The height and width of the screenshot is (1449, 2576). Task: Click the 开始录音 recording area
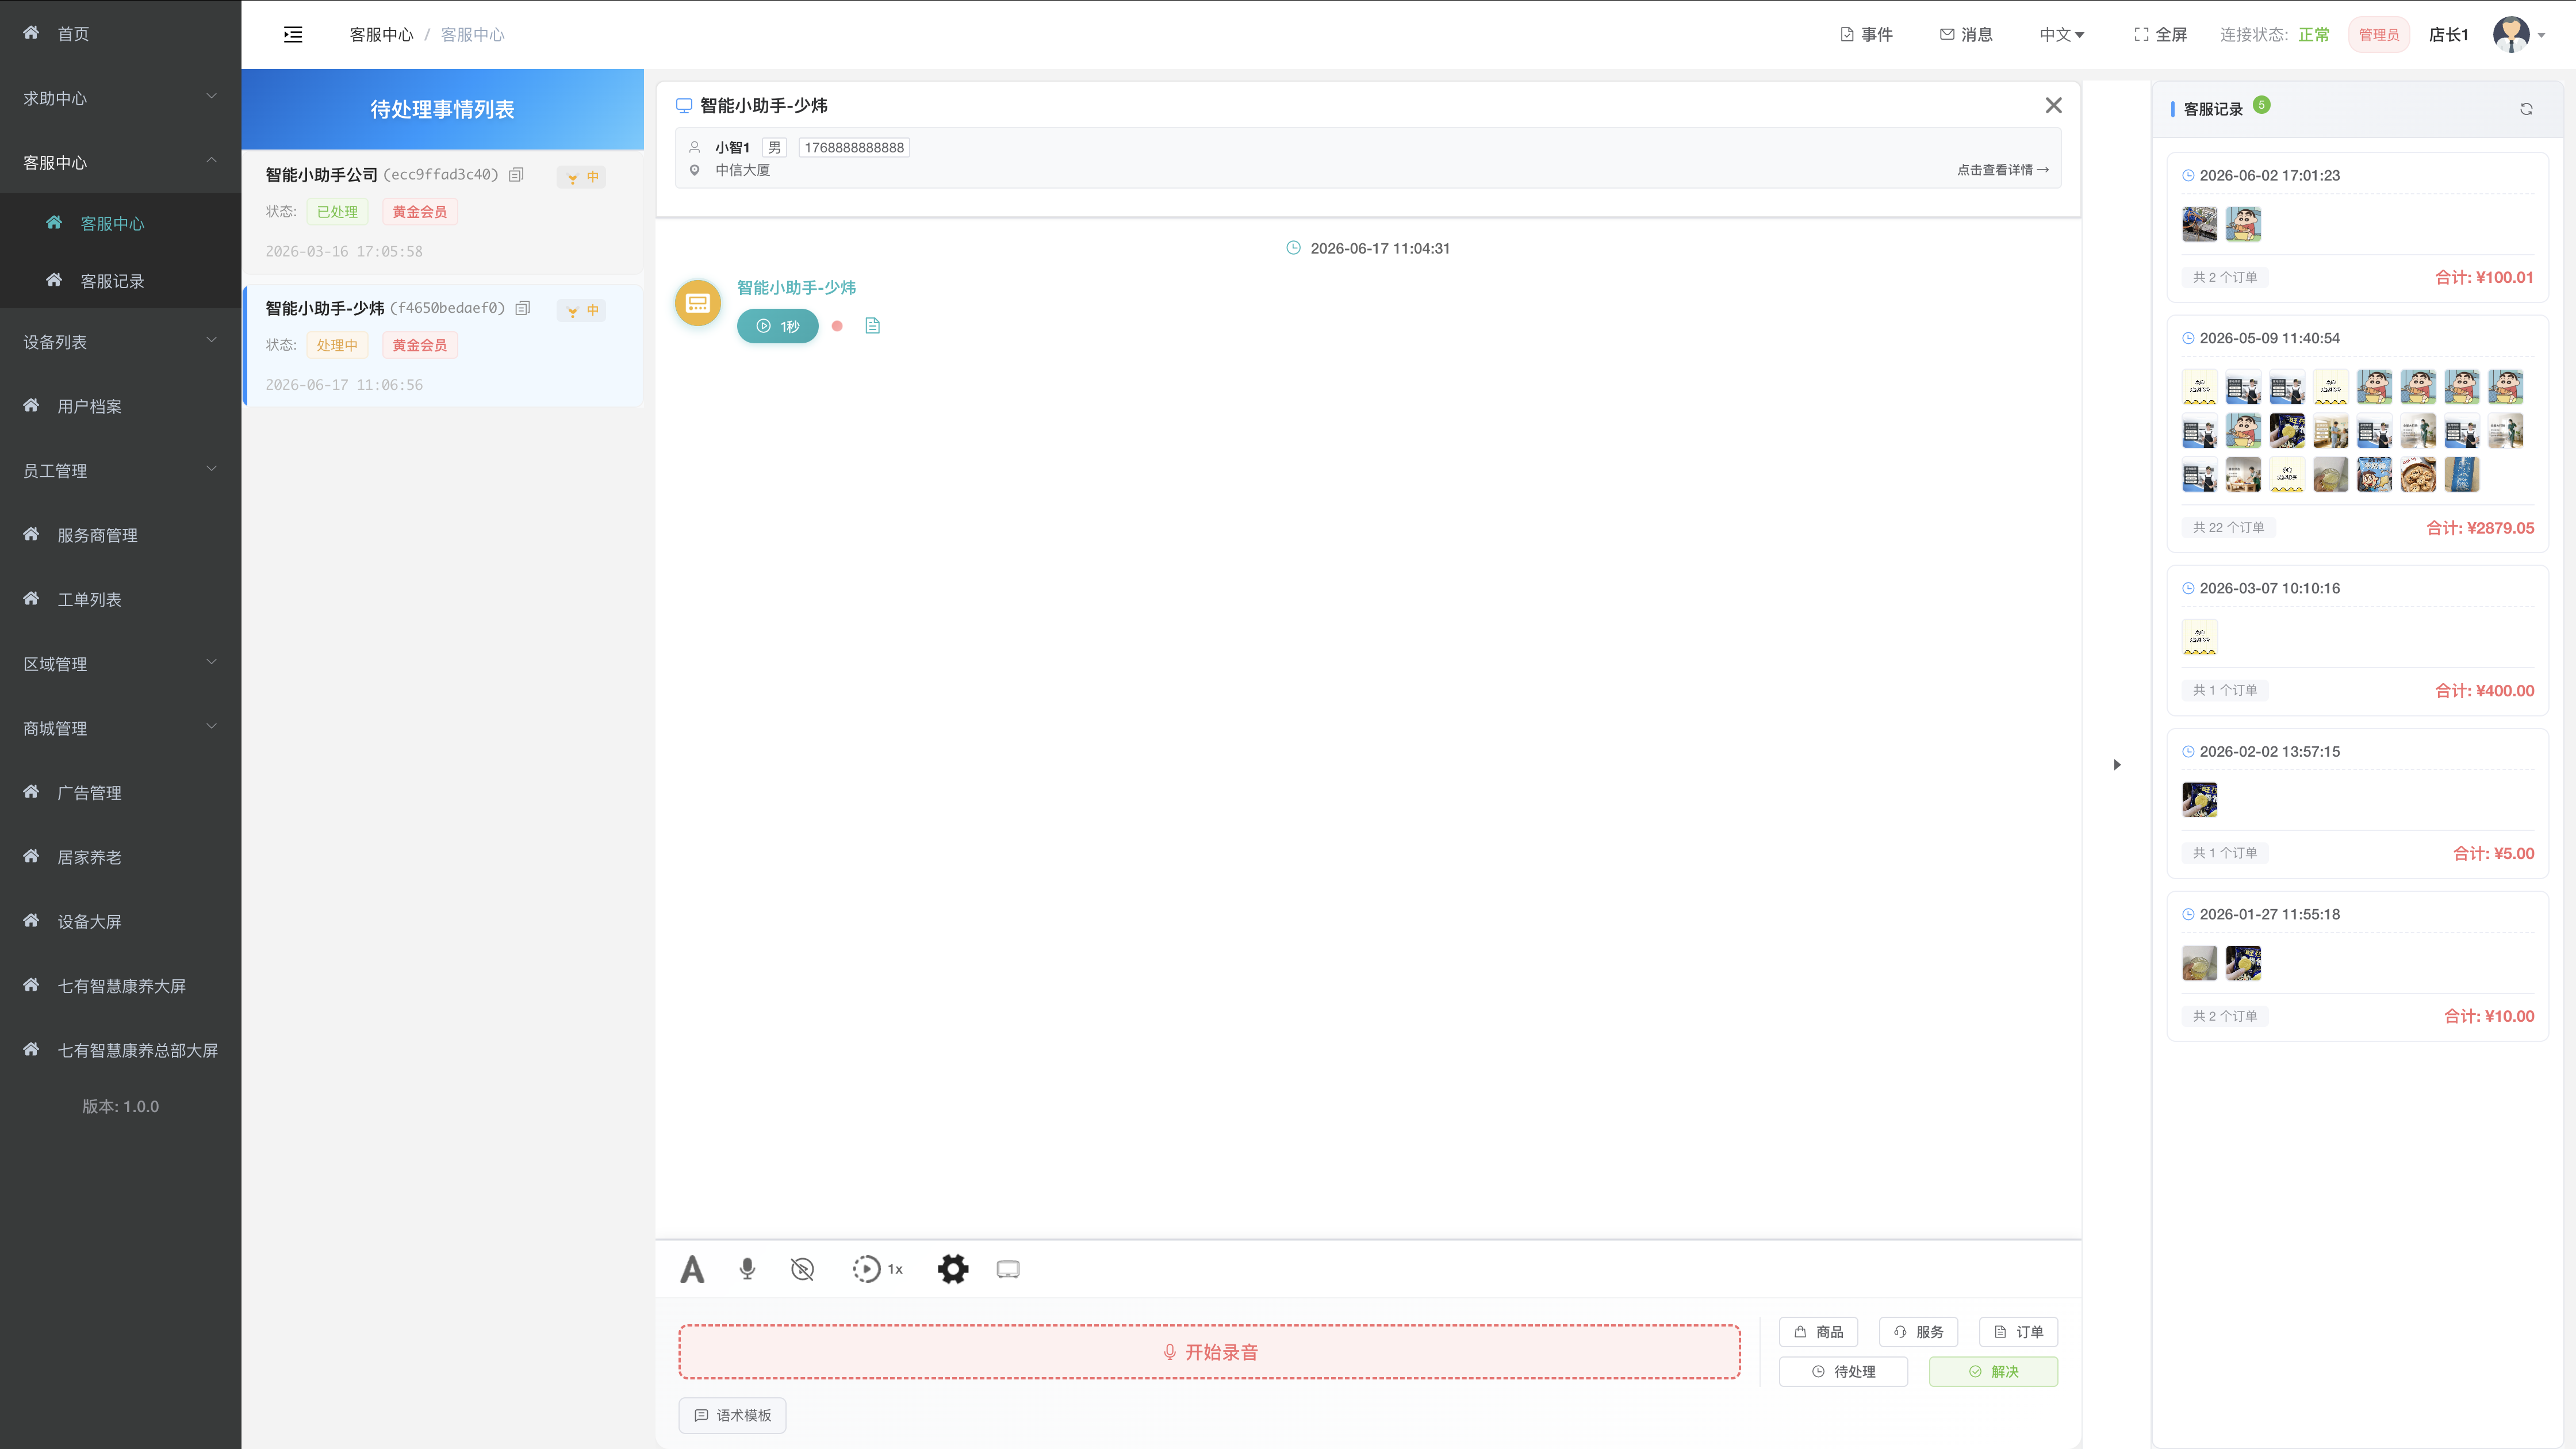[1209, 1352]
